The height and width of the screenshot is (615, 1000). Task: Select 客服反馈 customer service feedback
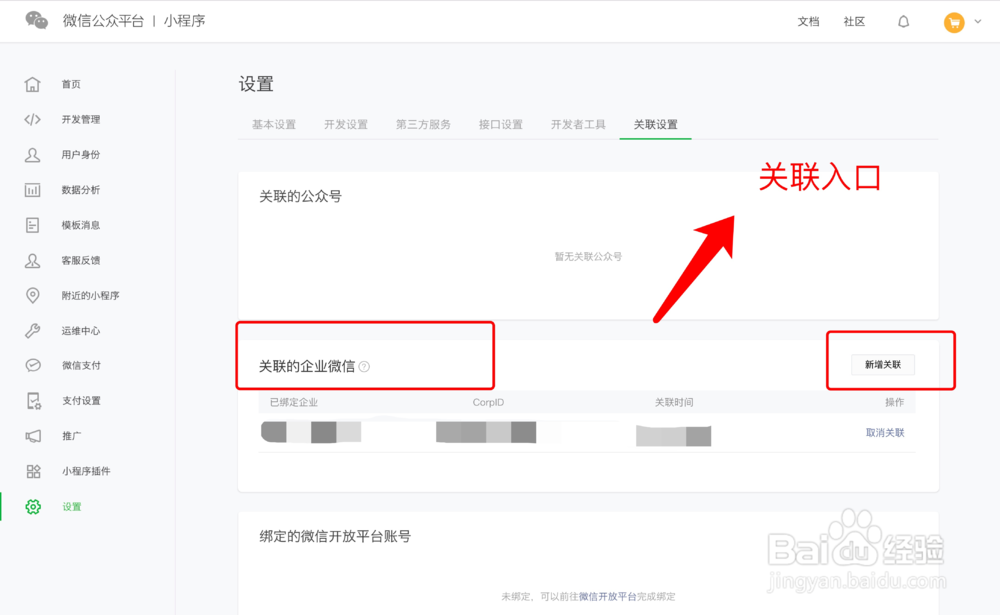tap(79, 260)
